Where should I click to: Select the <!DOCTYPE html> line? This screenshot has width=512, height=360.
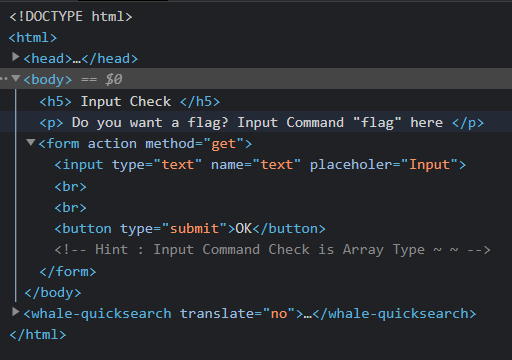click(x=71, y=17)
